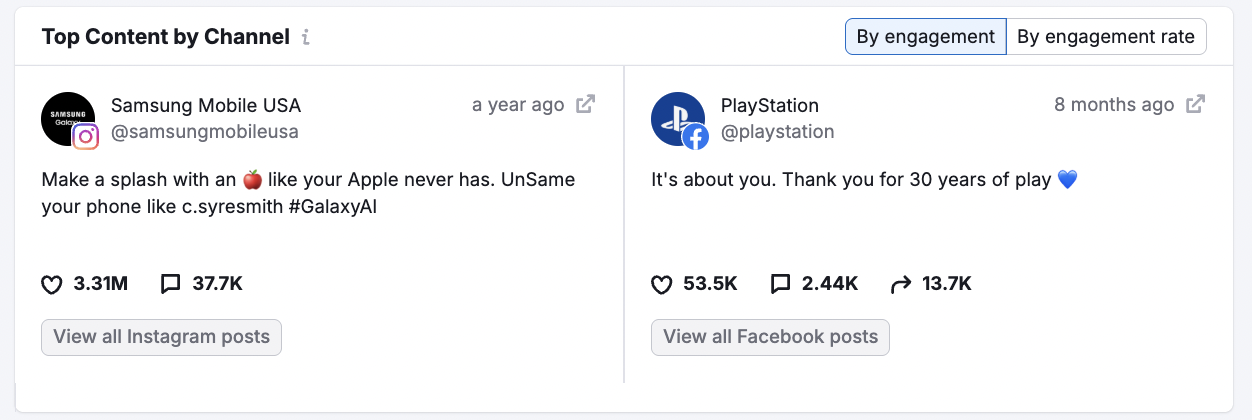Click the PlayStation profile avatar
This screenshot has width=1252, height=420.
(x=676, y=118)
